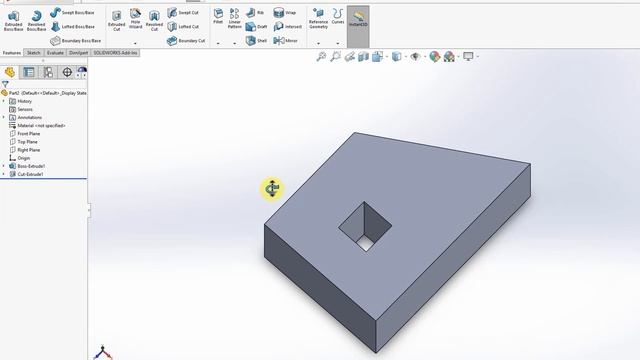
Task: Click the Revolved Boss/Base tool
Action: [x=36, y=20]
